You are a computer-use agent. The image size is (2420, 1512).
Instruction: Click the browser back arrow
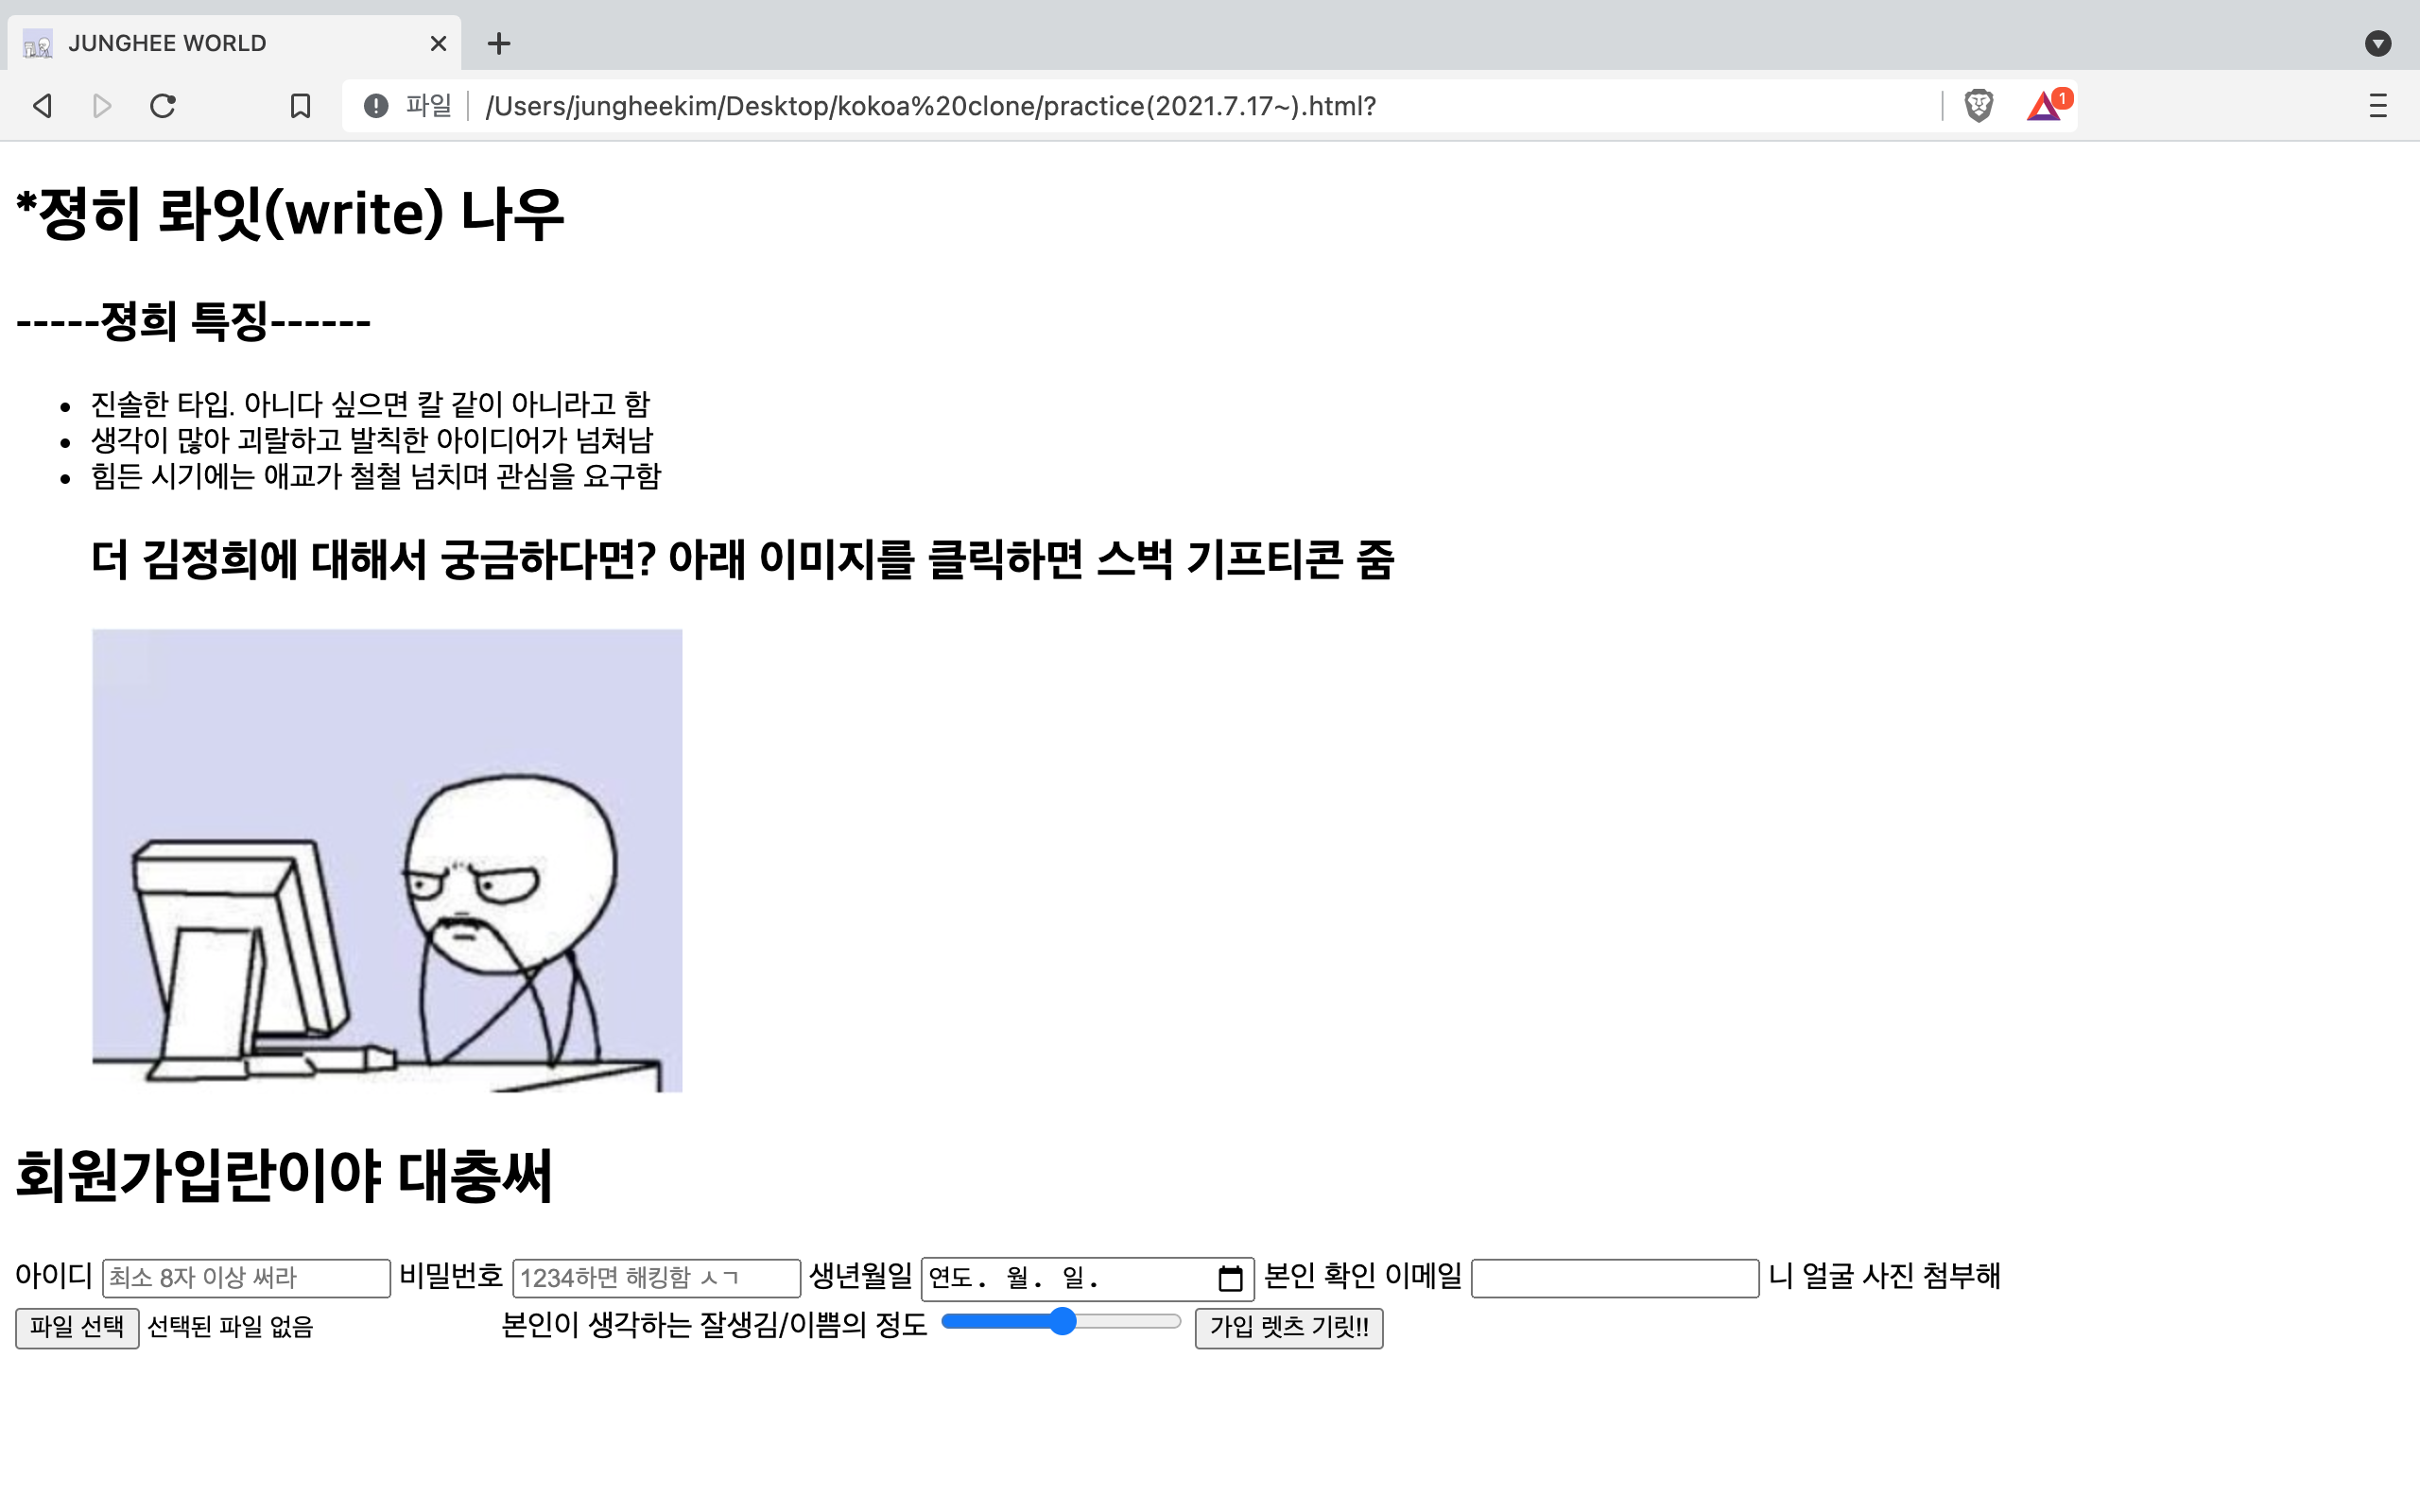tap(42, 105)
